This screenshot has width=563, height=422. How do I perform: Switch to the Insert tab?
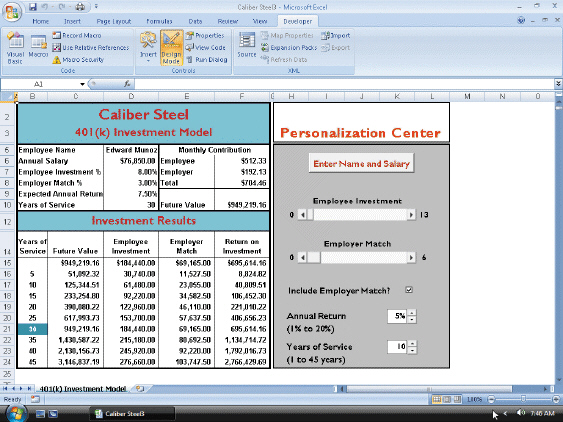(x=72, y=21)
